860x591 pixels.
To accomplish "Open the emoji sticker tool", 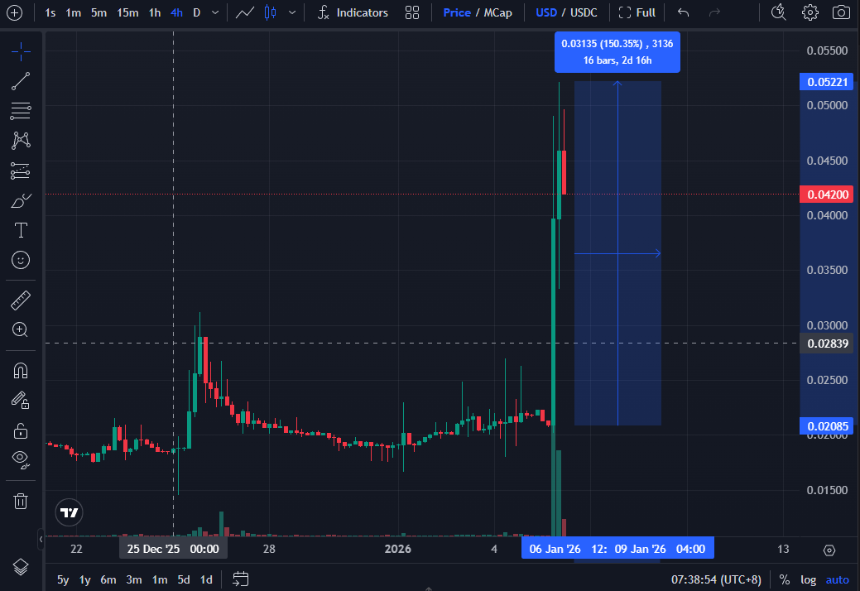I will 20,260.
